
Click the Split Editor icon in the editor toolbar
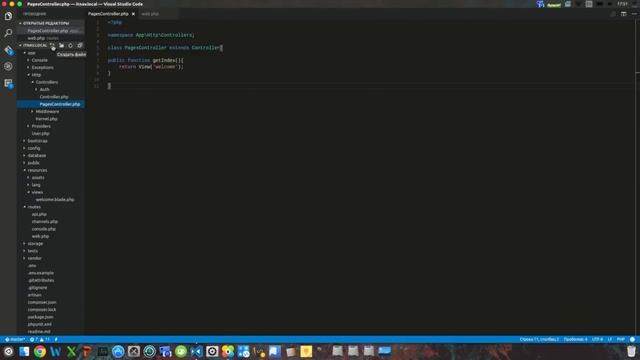(x=623, y=14)
